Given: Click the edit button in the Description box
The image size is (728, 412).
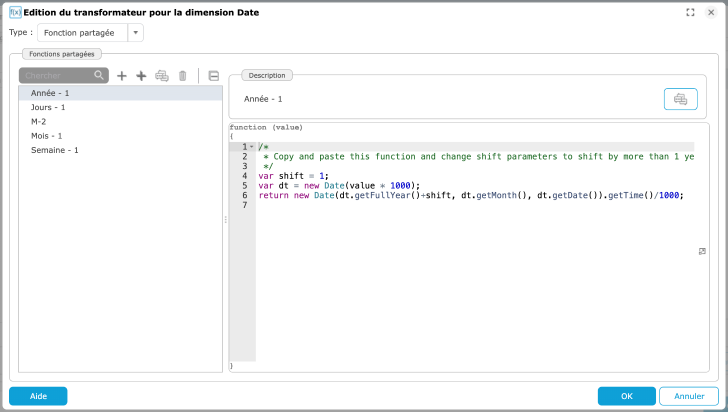Looking at the screenshot, I should tap(680, 99).
